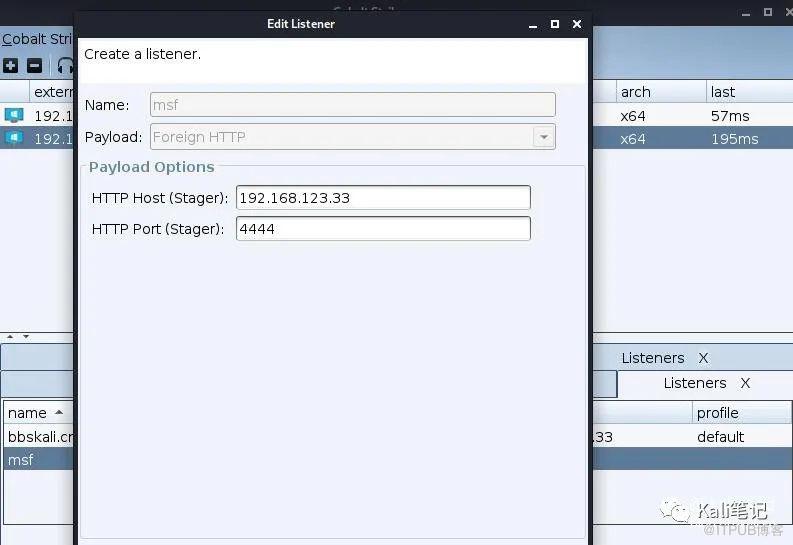Screen dimensions: 793x545
Task: Minimize the main Cobalt Strike window
Action: pyautogui.click(x=745, y=13)
